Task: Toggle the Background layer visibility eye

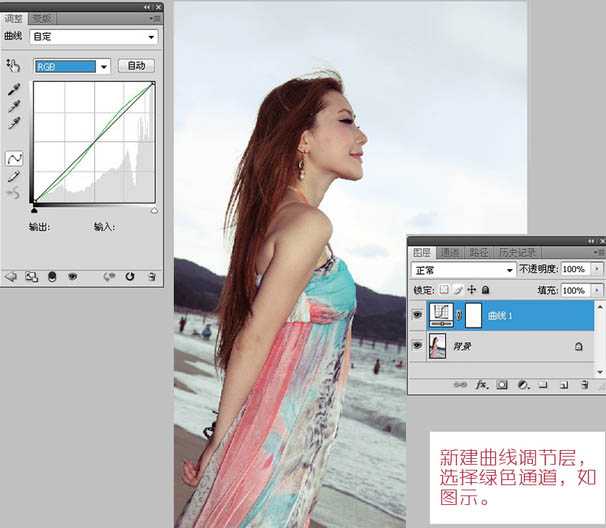Action: [x=417, y=346]
